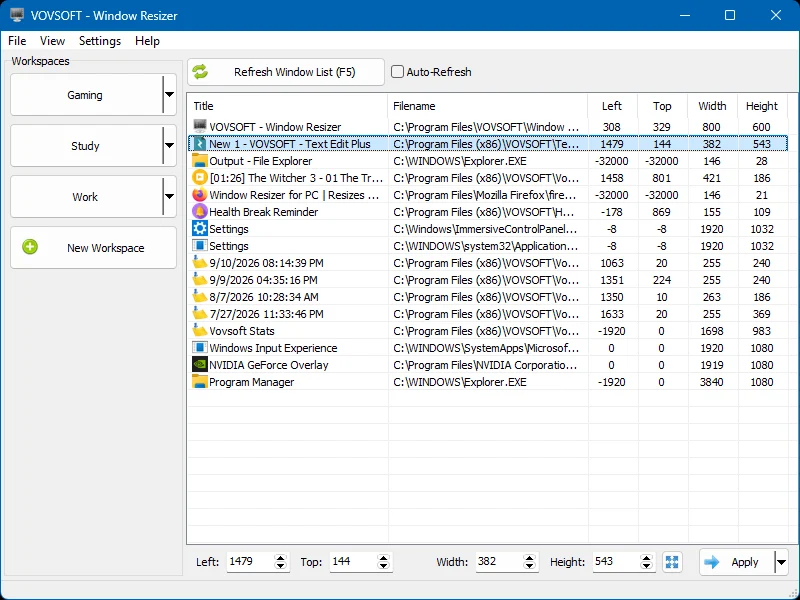Click the green refresh arrows icon
This screenshot has width=800, height=600.
click(x=200, y=71)
